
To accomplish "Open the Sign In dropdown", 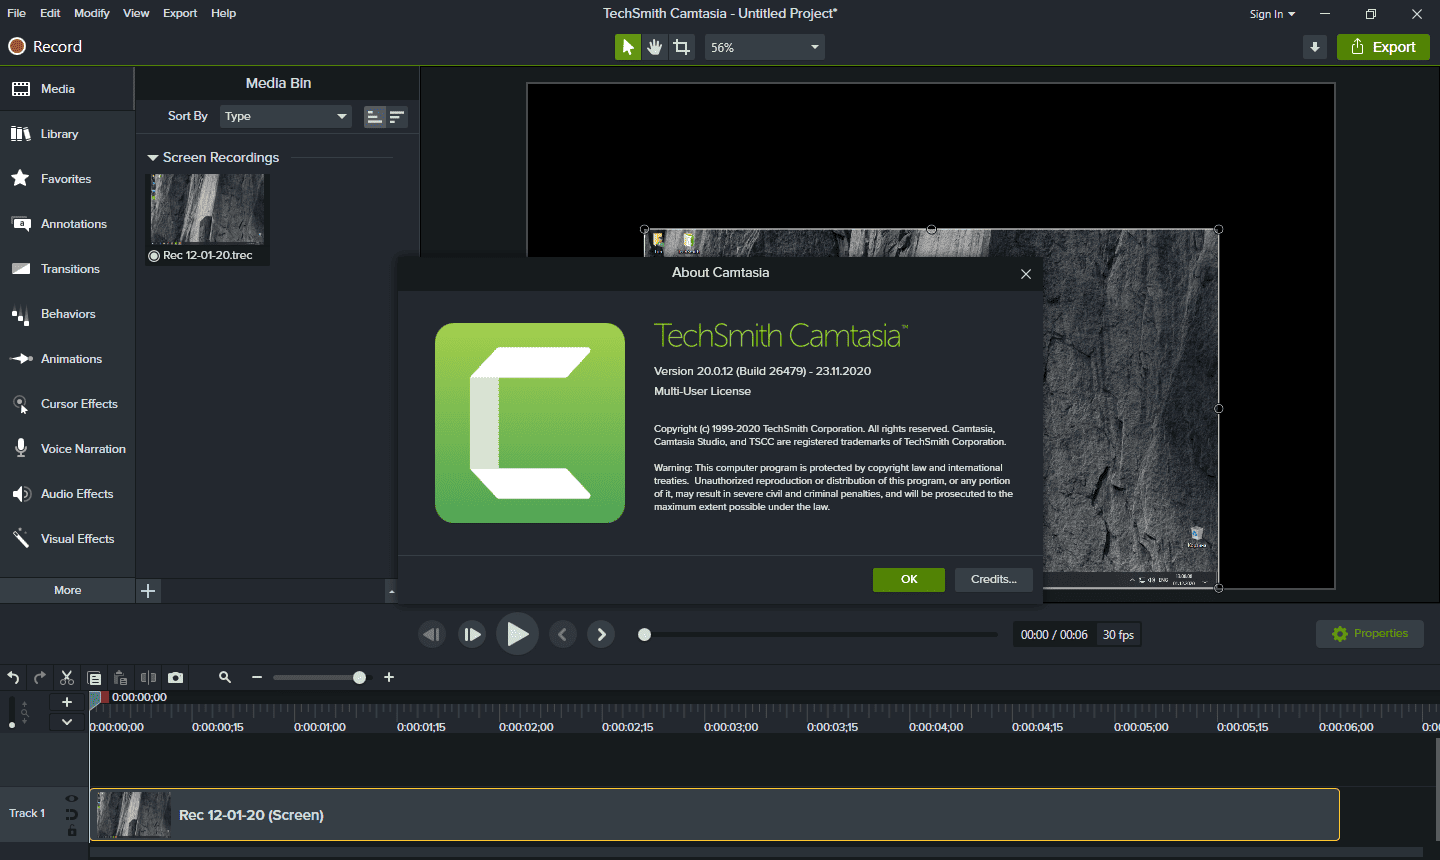I will coord(1272,14).
